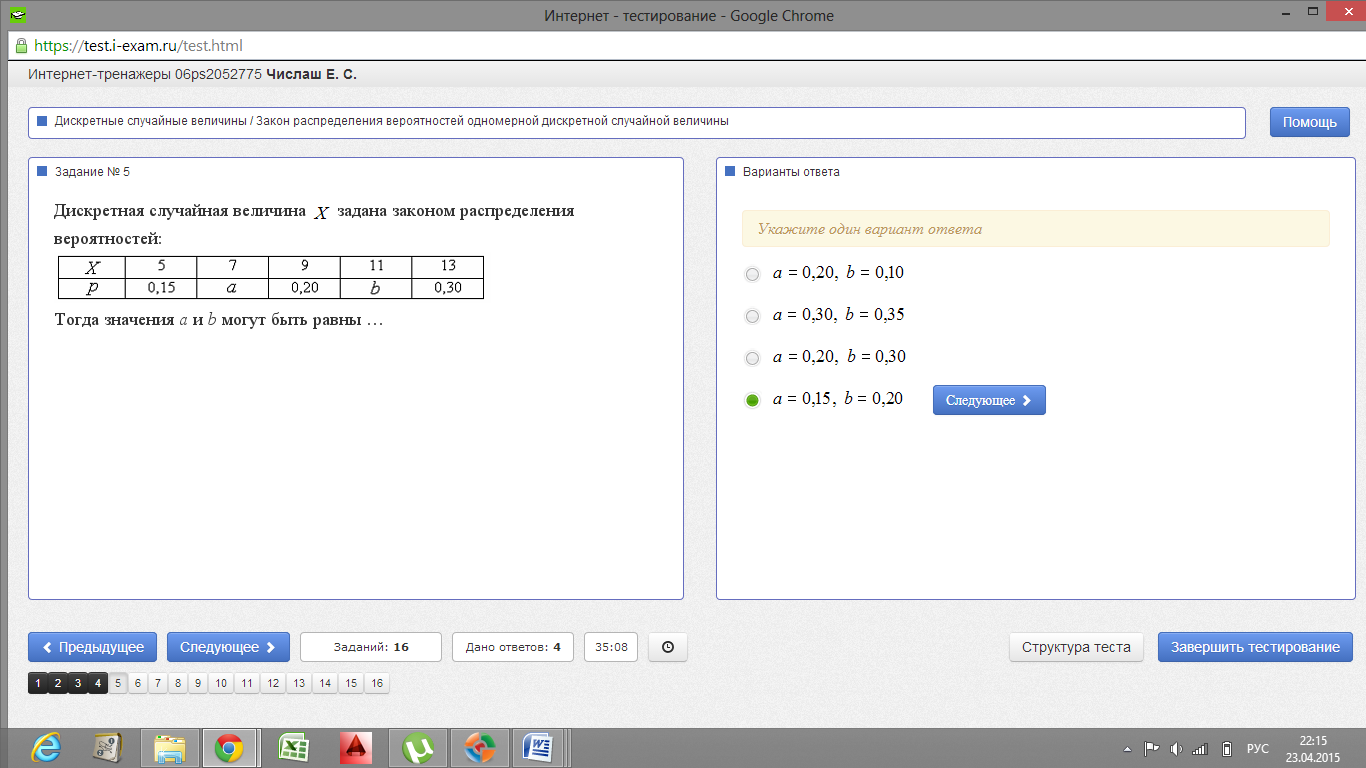Jump to question 6
Viewport: 1366px width, 768px height.
[x=138, y=684]
